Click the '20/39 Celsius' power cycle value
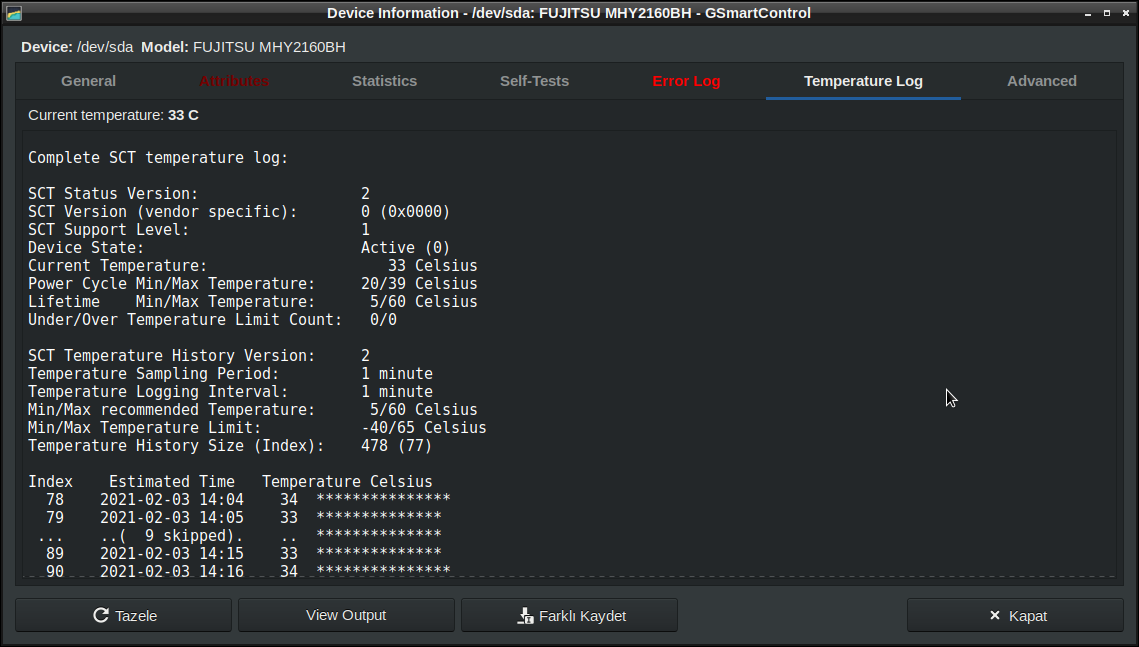Screen dimensions: 1139x647 click(x=419, y=284)
